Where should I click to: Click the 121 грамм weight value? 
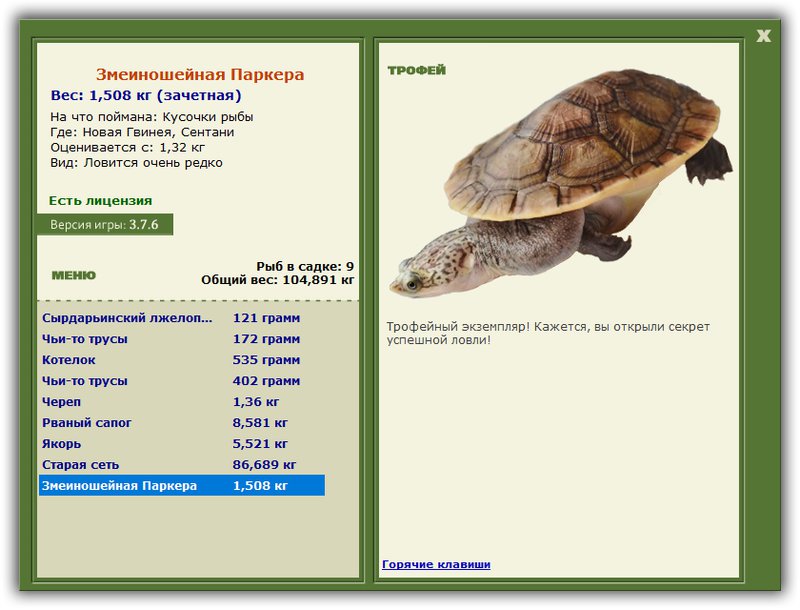pos(266,318)
